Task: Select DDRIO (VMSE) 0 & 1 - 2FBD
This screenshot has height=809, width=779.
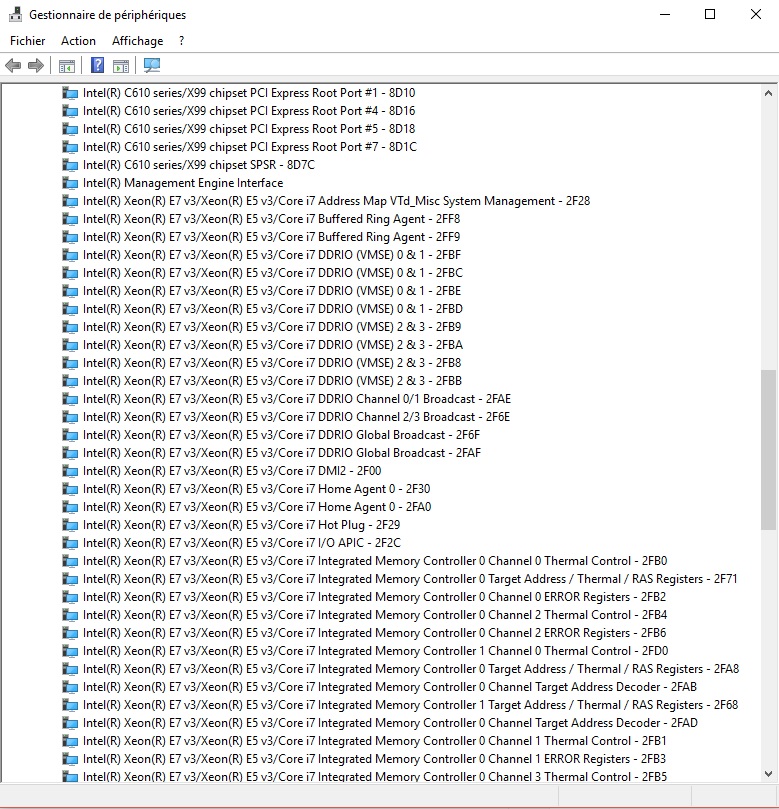Action: pyautogui.click(x=272, y=309)
